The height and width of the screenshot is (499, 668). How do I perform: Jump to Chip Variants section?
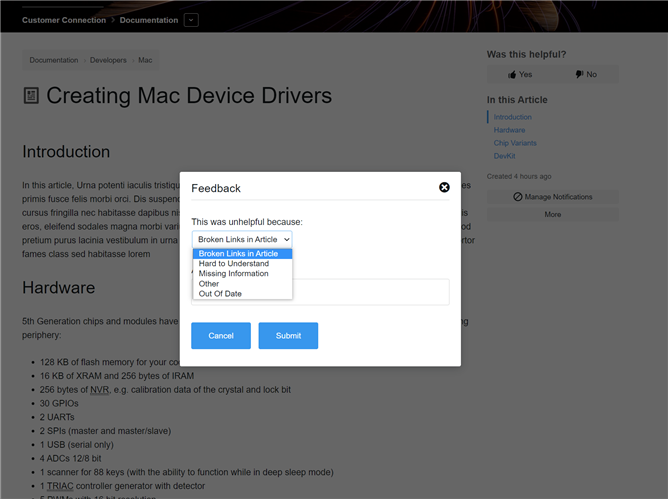[515, 143]
